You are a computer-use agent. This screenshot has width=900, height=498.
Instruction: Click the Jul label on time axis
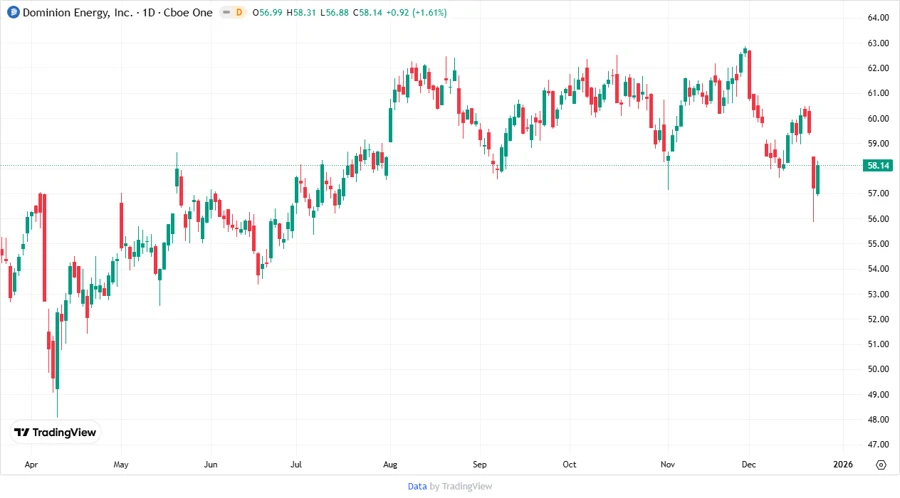coord(296,464)
